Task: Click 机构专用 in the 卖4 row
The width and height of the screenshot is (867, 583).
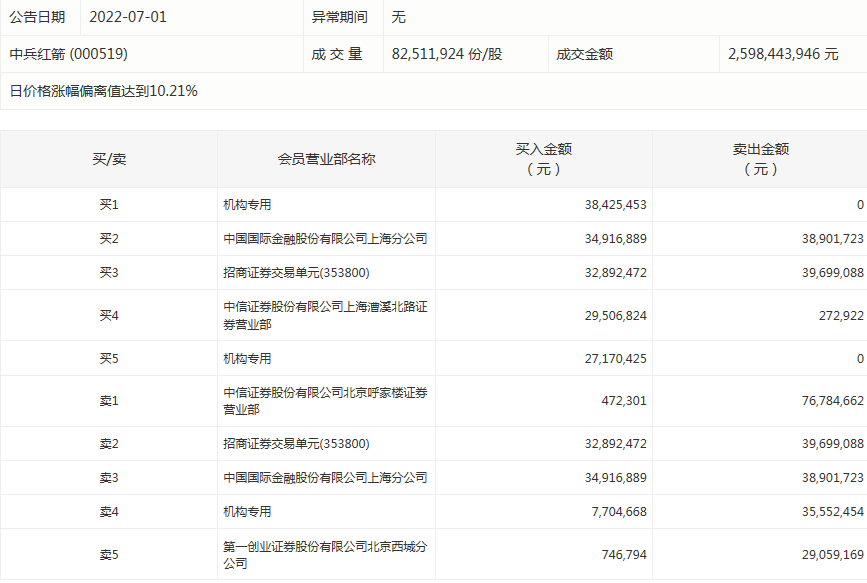Action: point(247,512)
